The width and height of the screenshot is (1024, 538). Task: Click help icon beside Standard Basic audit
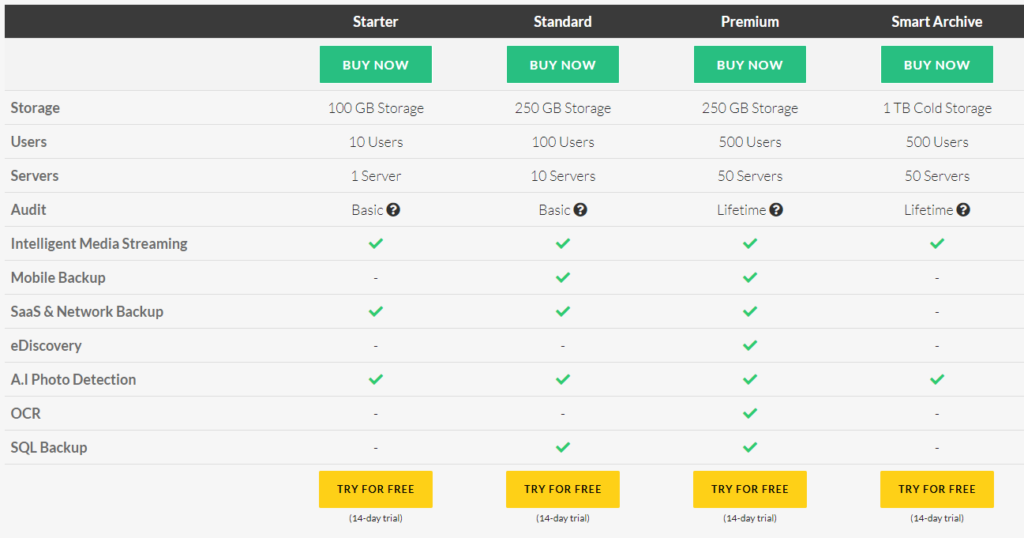(x=580, y=210)
